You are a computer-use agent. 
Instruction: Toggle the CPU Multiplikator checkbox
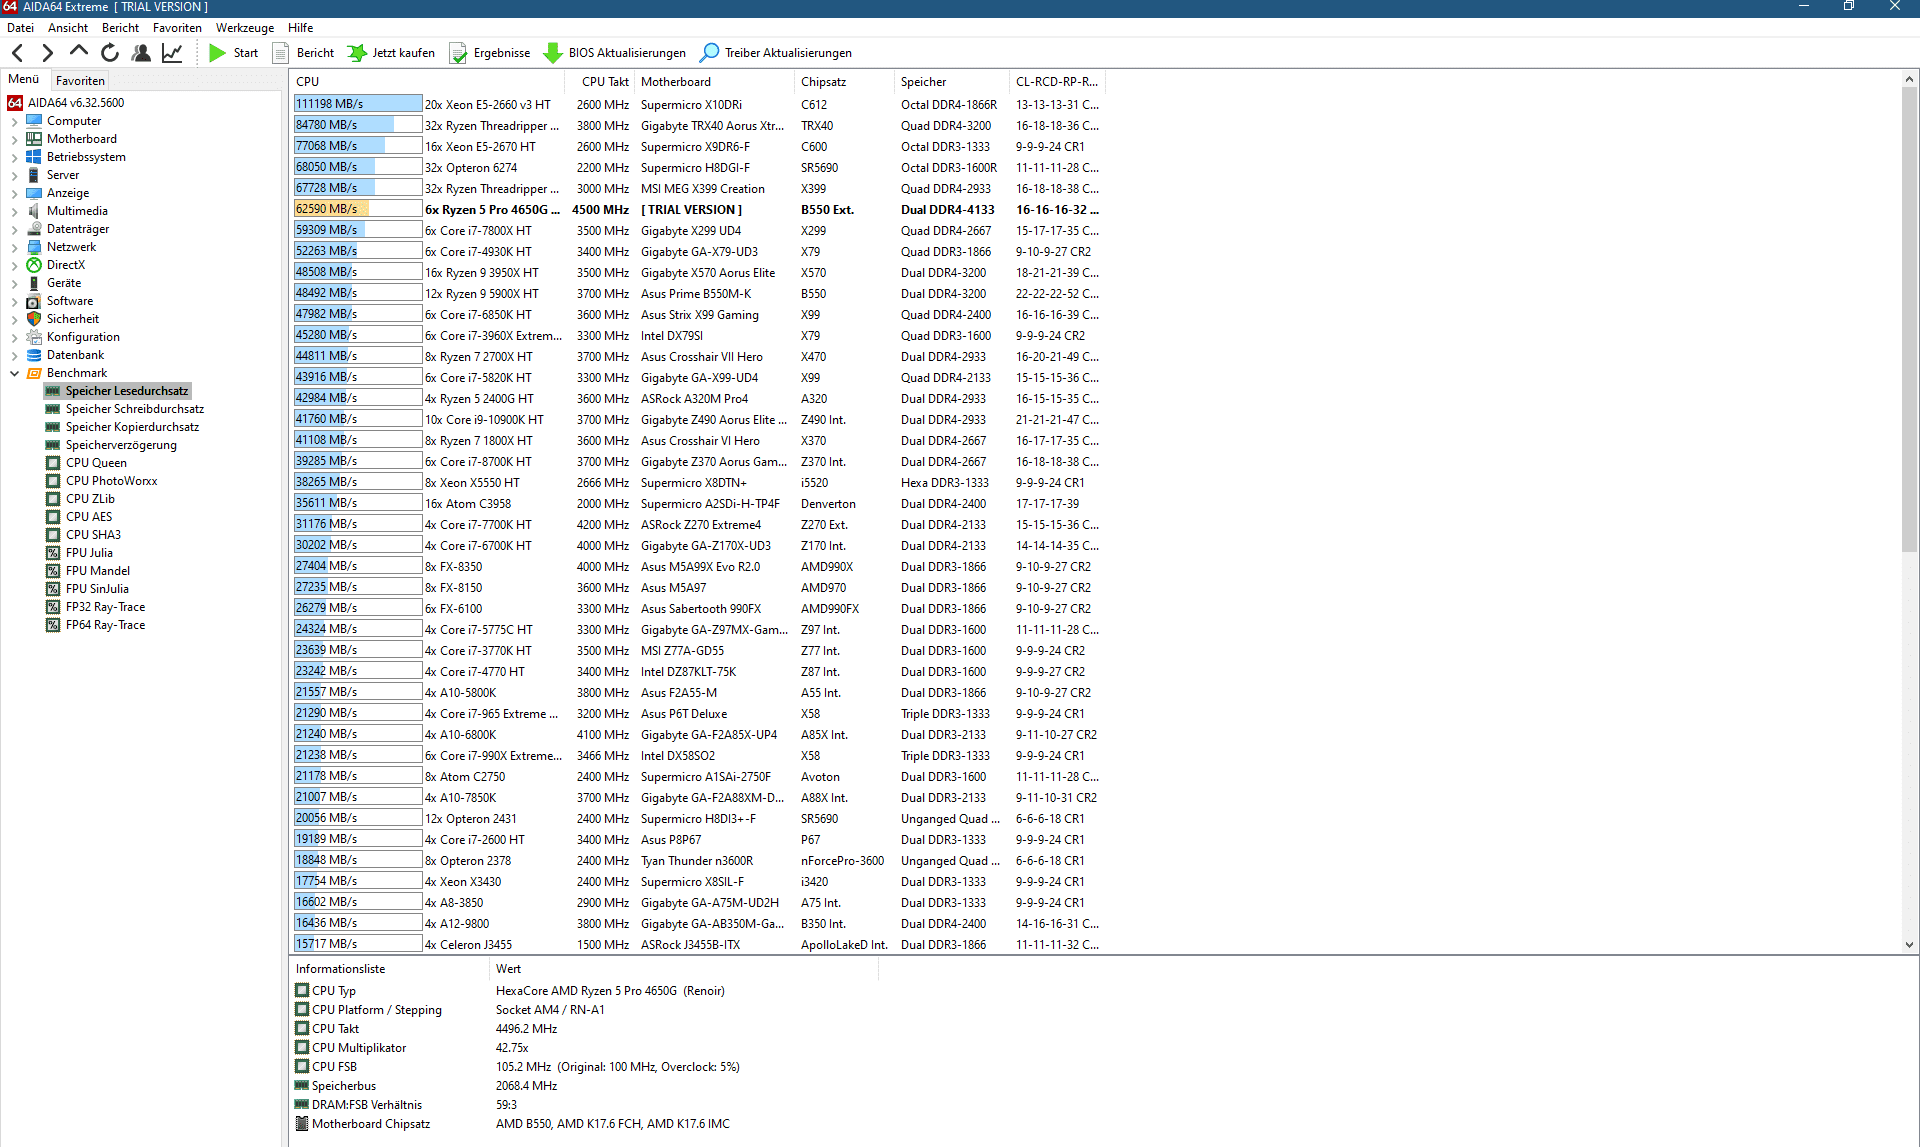(302, 1047)
